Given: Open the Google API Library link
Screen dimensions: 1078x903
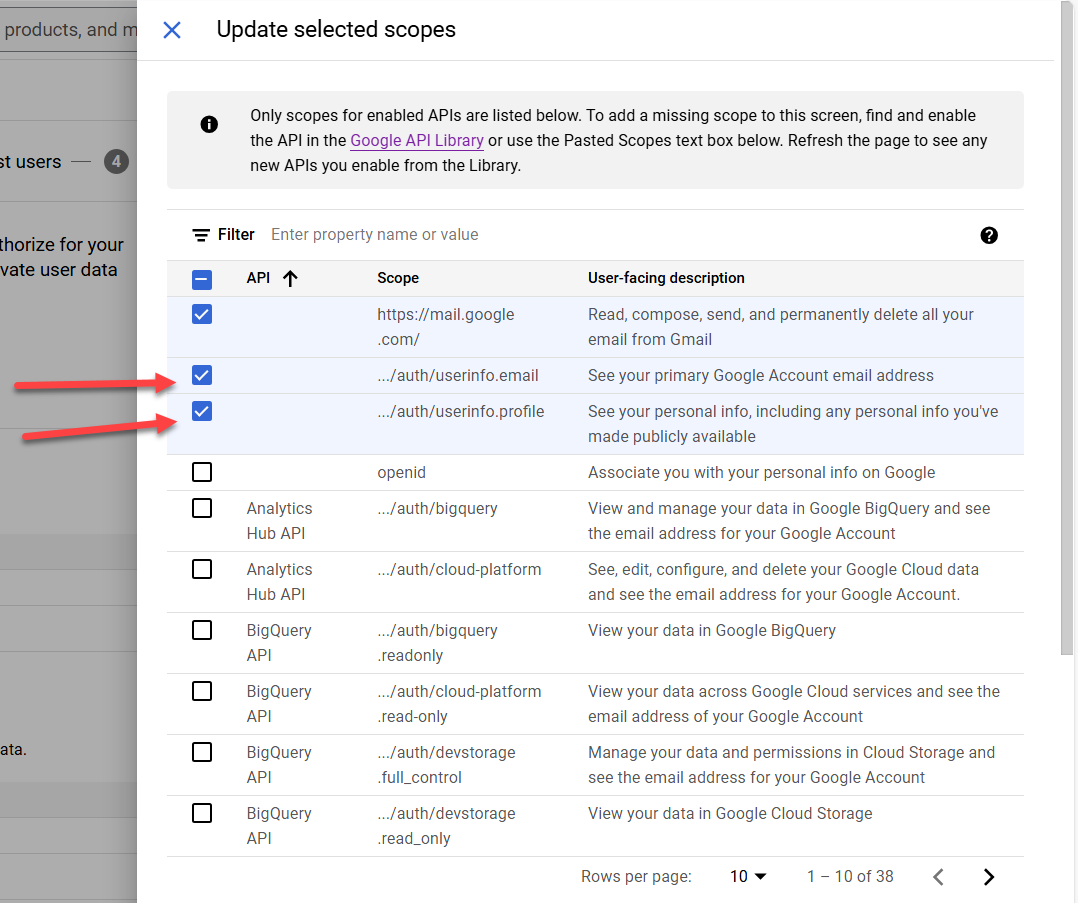Looking at the screenshot, I should click(x=417, y=140).
